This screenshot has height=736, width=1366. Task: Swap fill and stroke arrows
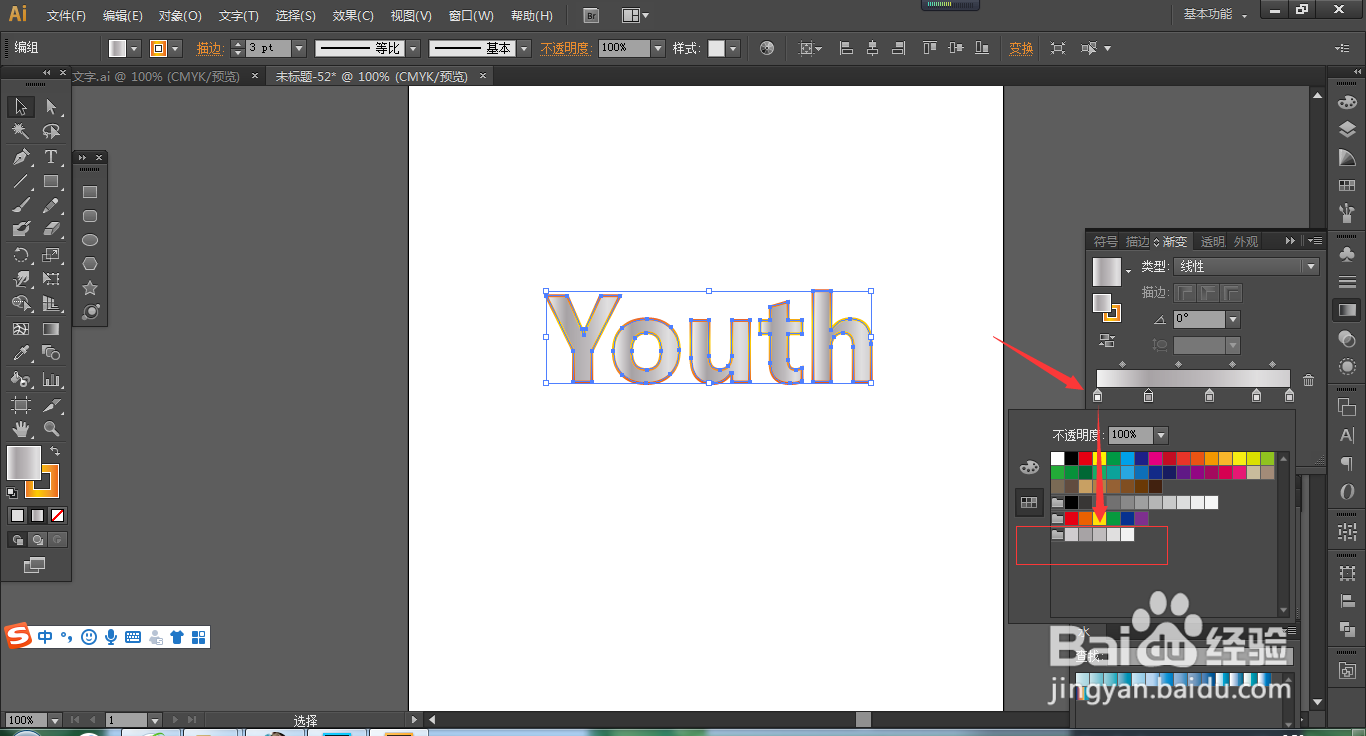pyautogui.click(x=55, y=452)
